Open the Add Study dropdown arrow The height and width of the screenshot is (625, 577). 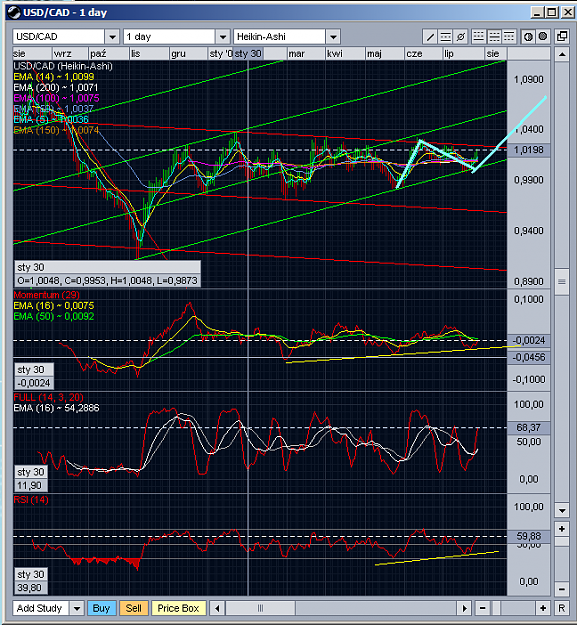pyautogui.click(x=77, y=608)
